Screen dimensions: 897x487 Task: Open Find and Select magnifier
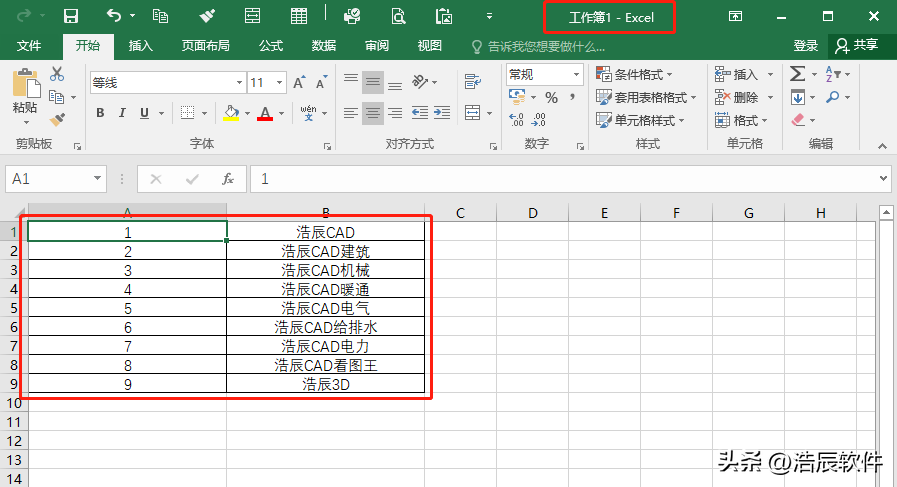click(x=832, y=97)
